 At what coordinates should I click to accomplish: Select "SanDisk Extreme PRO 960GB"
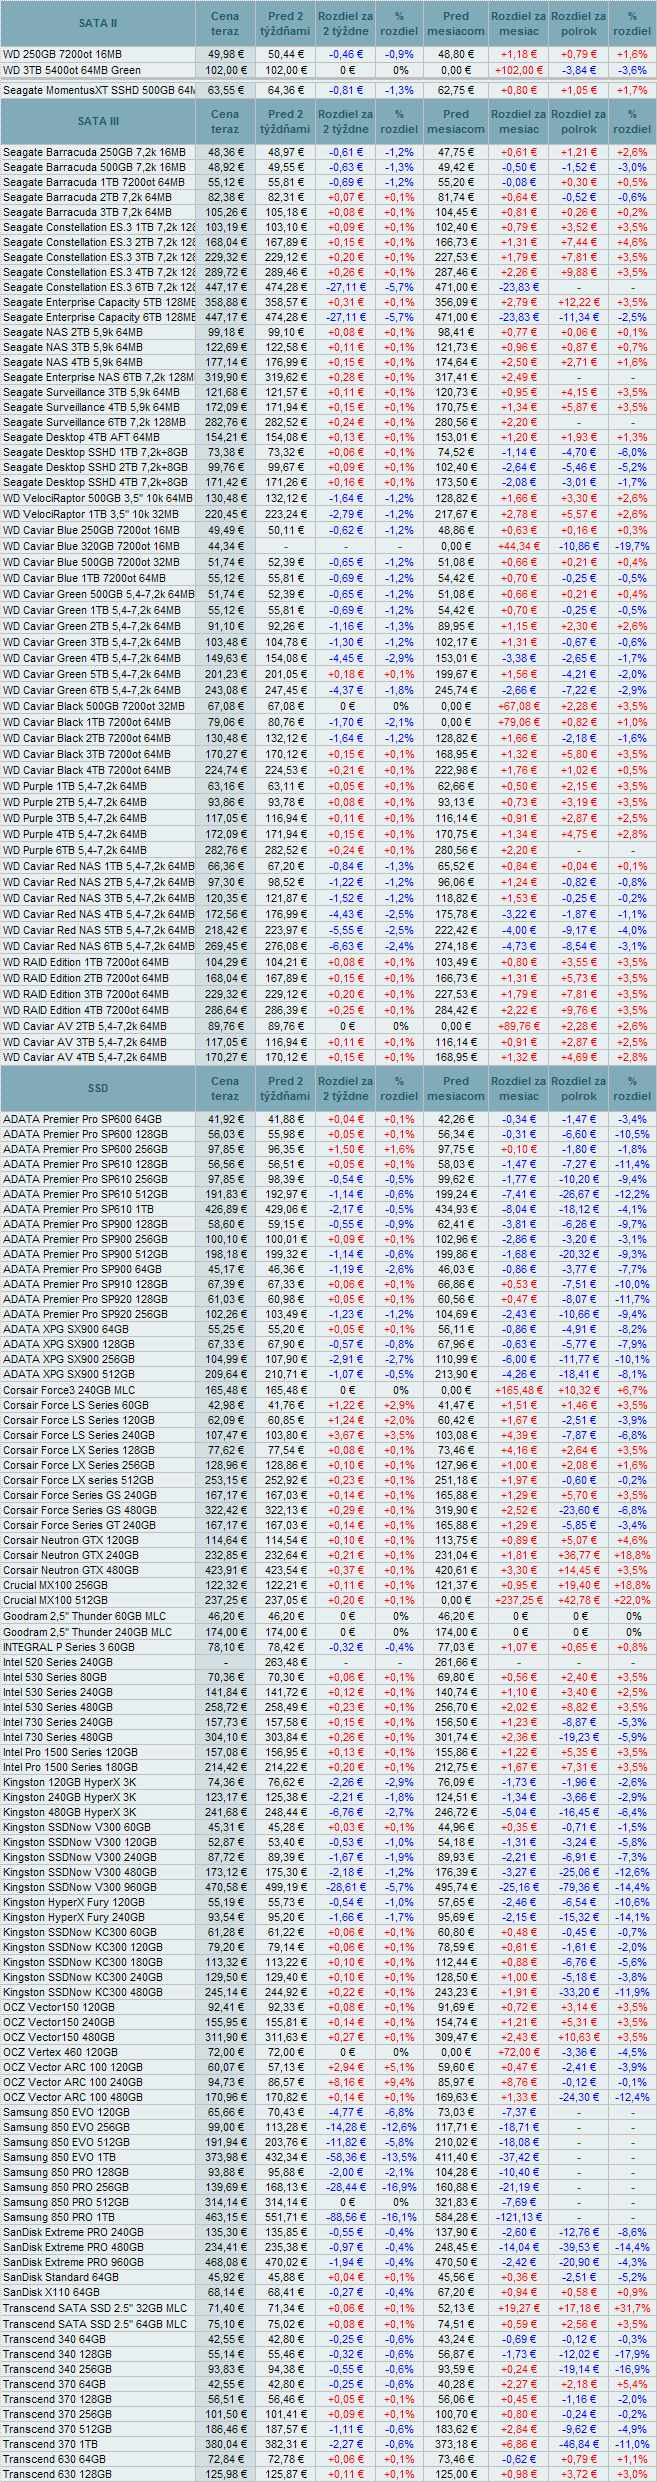(x=73, y=2262)
